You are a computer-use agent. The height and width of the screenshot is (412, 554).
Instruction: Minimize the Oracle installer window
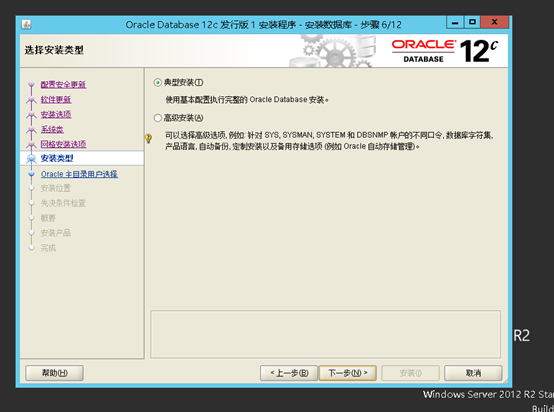(455, 23)
